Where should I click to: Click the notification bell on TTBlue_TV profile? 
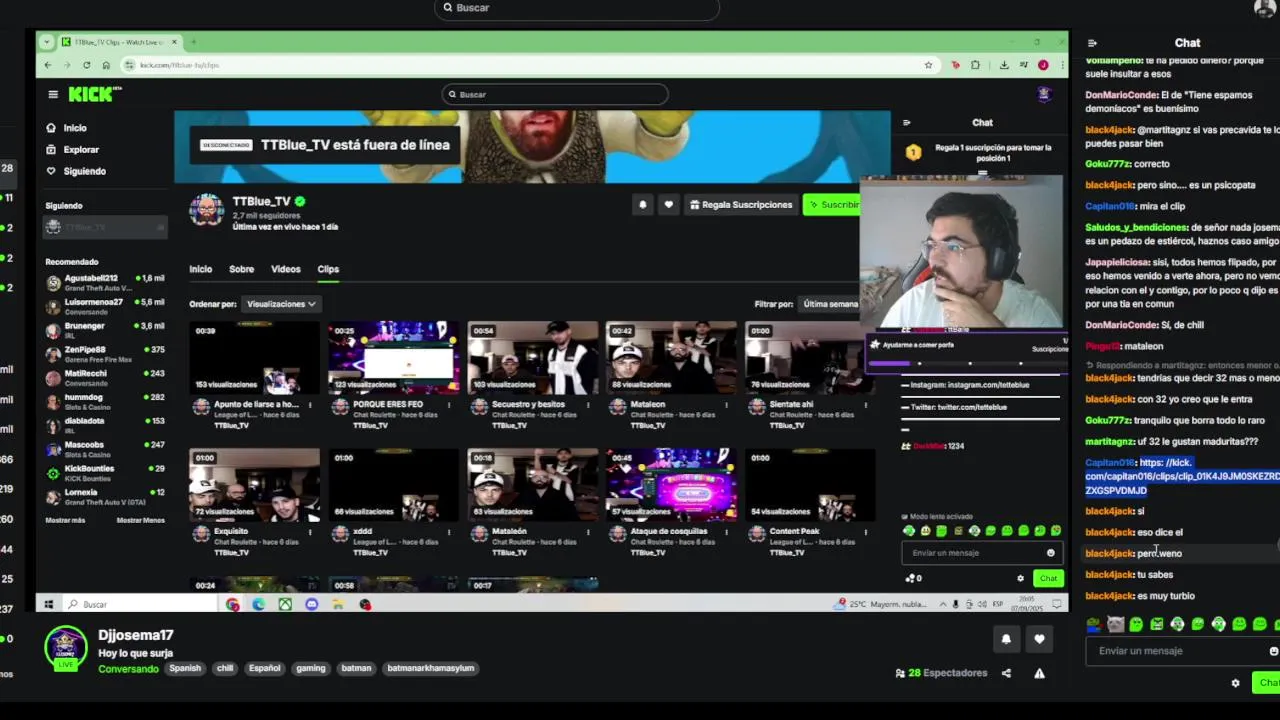pyautogui.click(x=642, y=204)
